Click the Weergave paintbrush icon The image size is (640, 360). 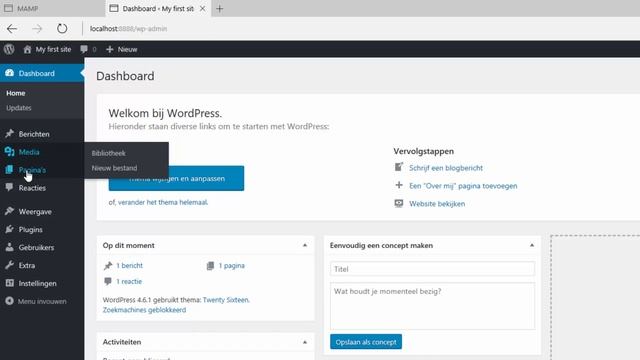[9, 211]
